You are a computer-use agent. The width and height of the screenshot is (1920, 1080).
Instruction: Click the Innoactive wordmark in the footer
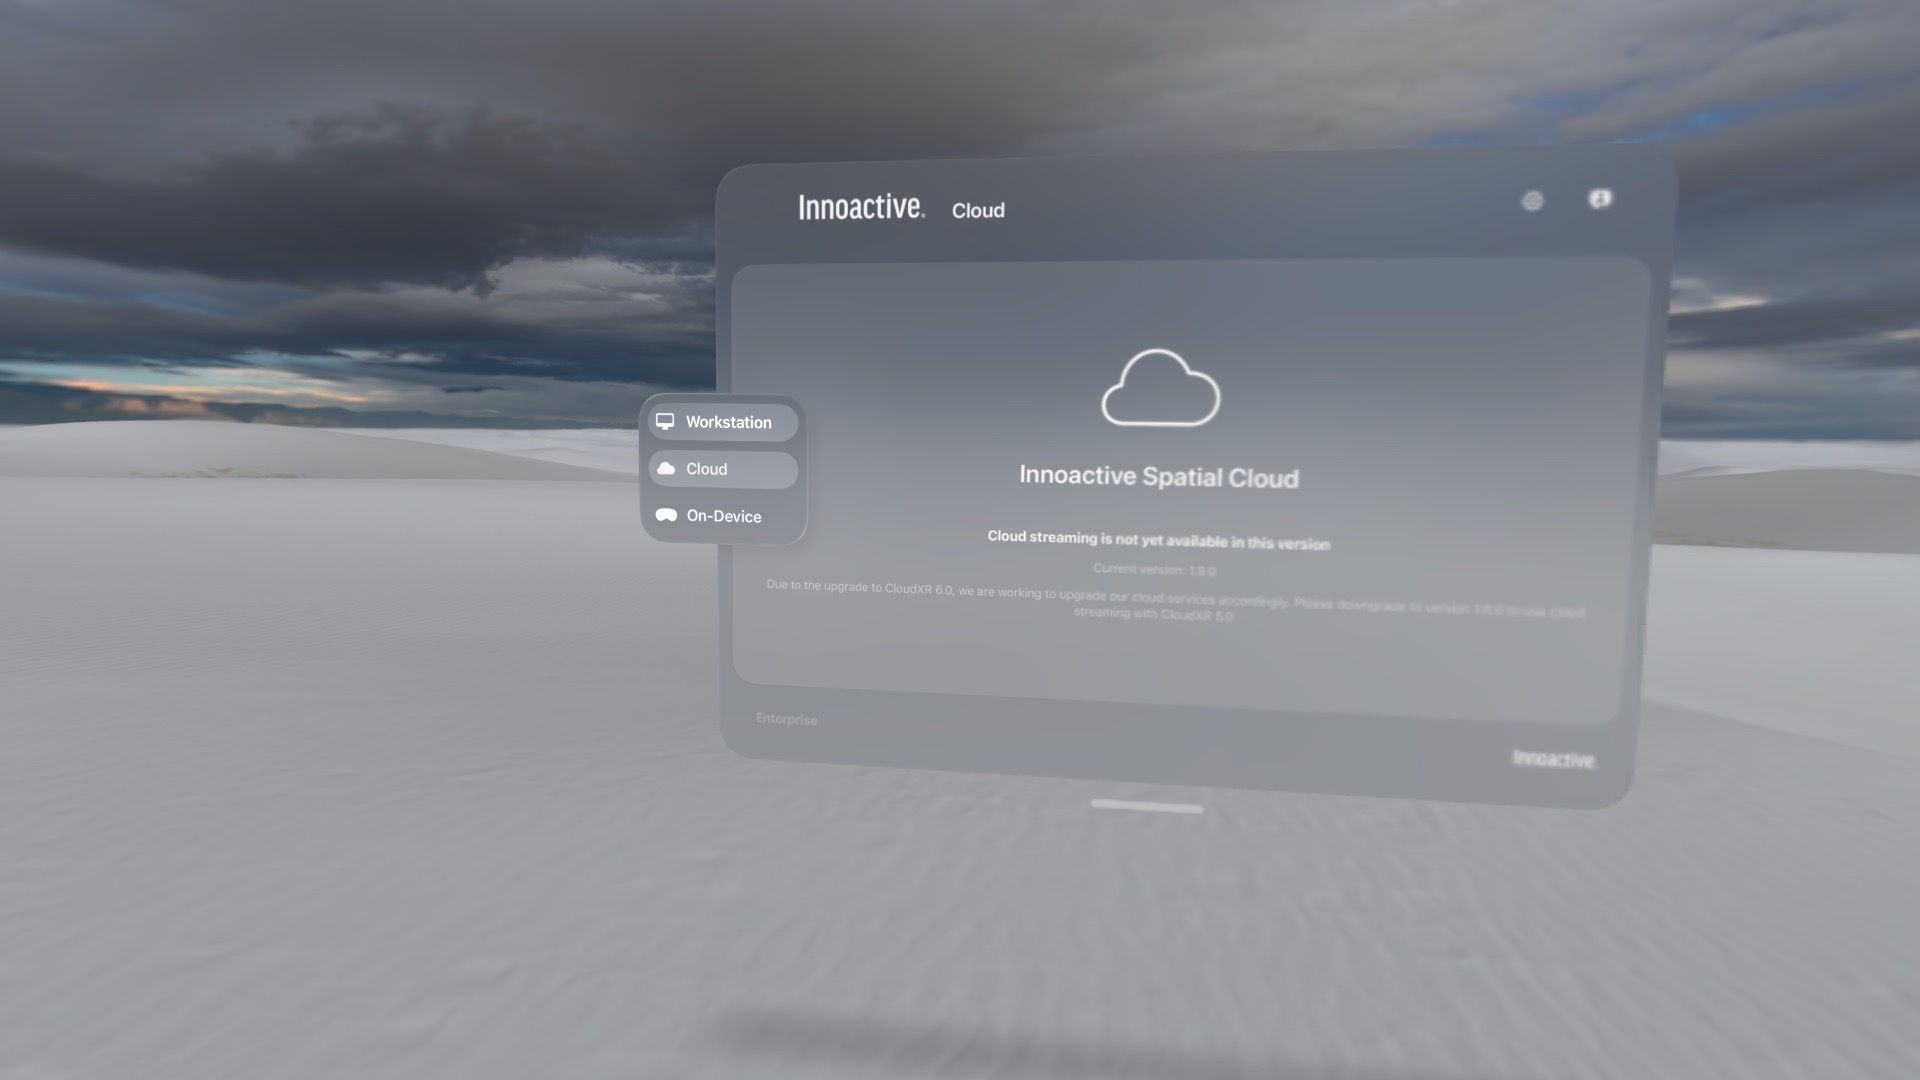click(1553, 759)
